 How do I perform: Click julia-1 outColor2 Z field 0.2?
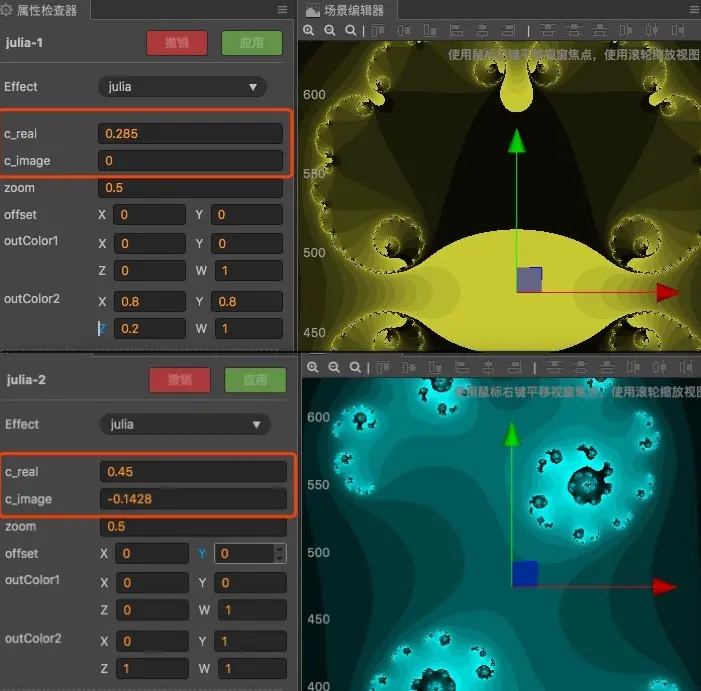coord(150,329)
